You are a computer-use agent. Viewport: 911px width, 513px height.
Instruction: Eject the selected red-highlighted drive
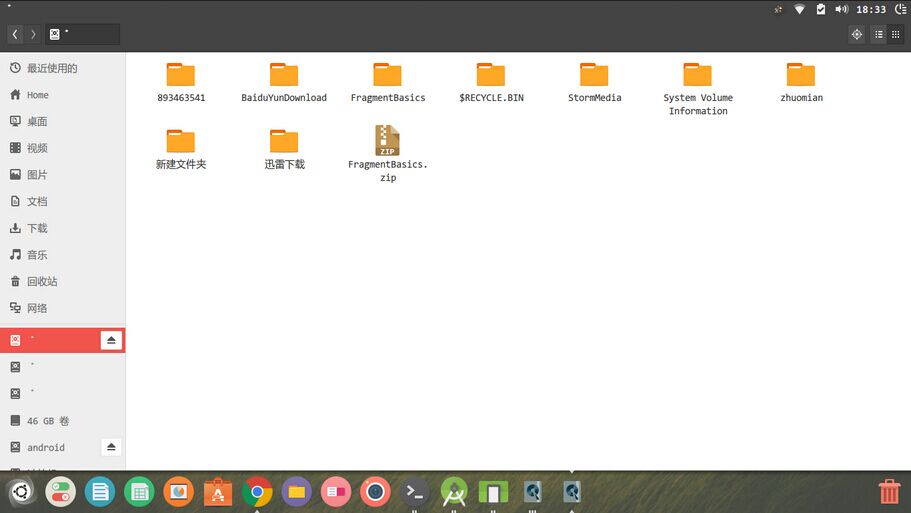tap(111, 341)
